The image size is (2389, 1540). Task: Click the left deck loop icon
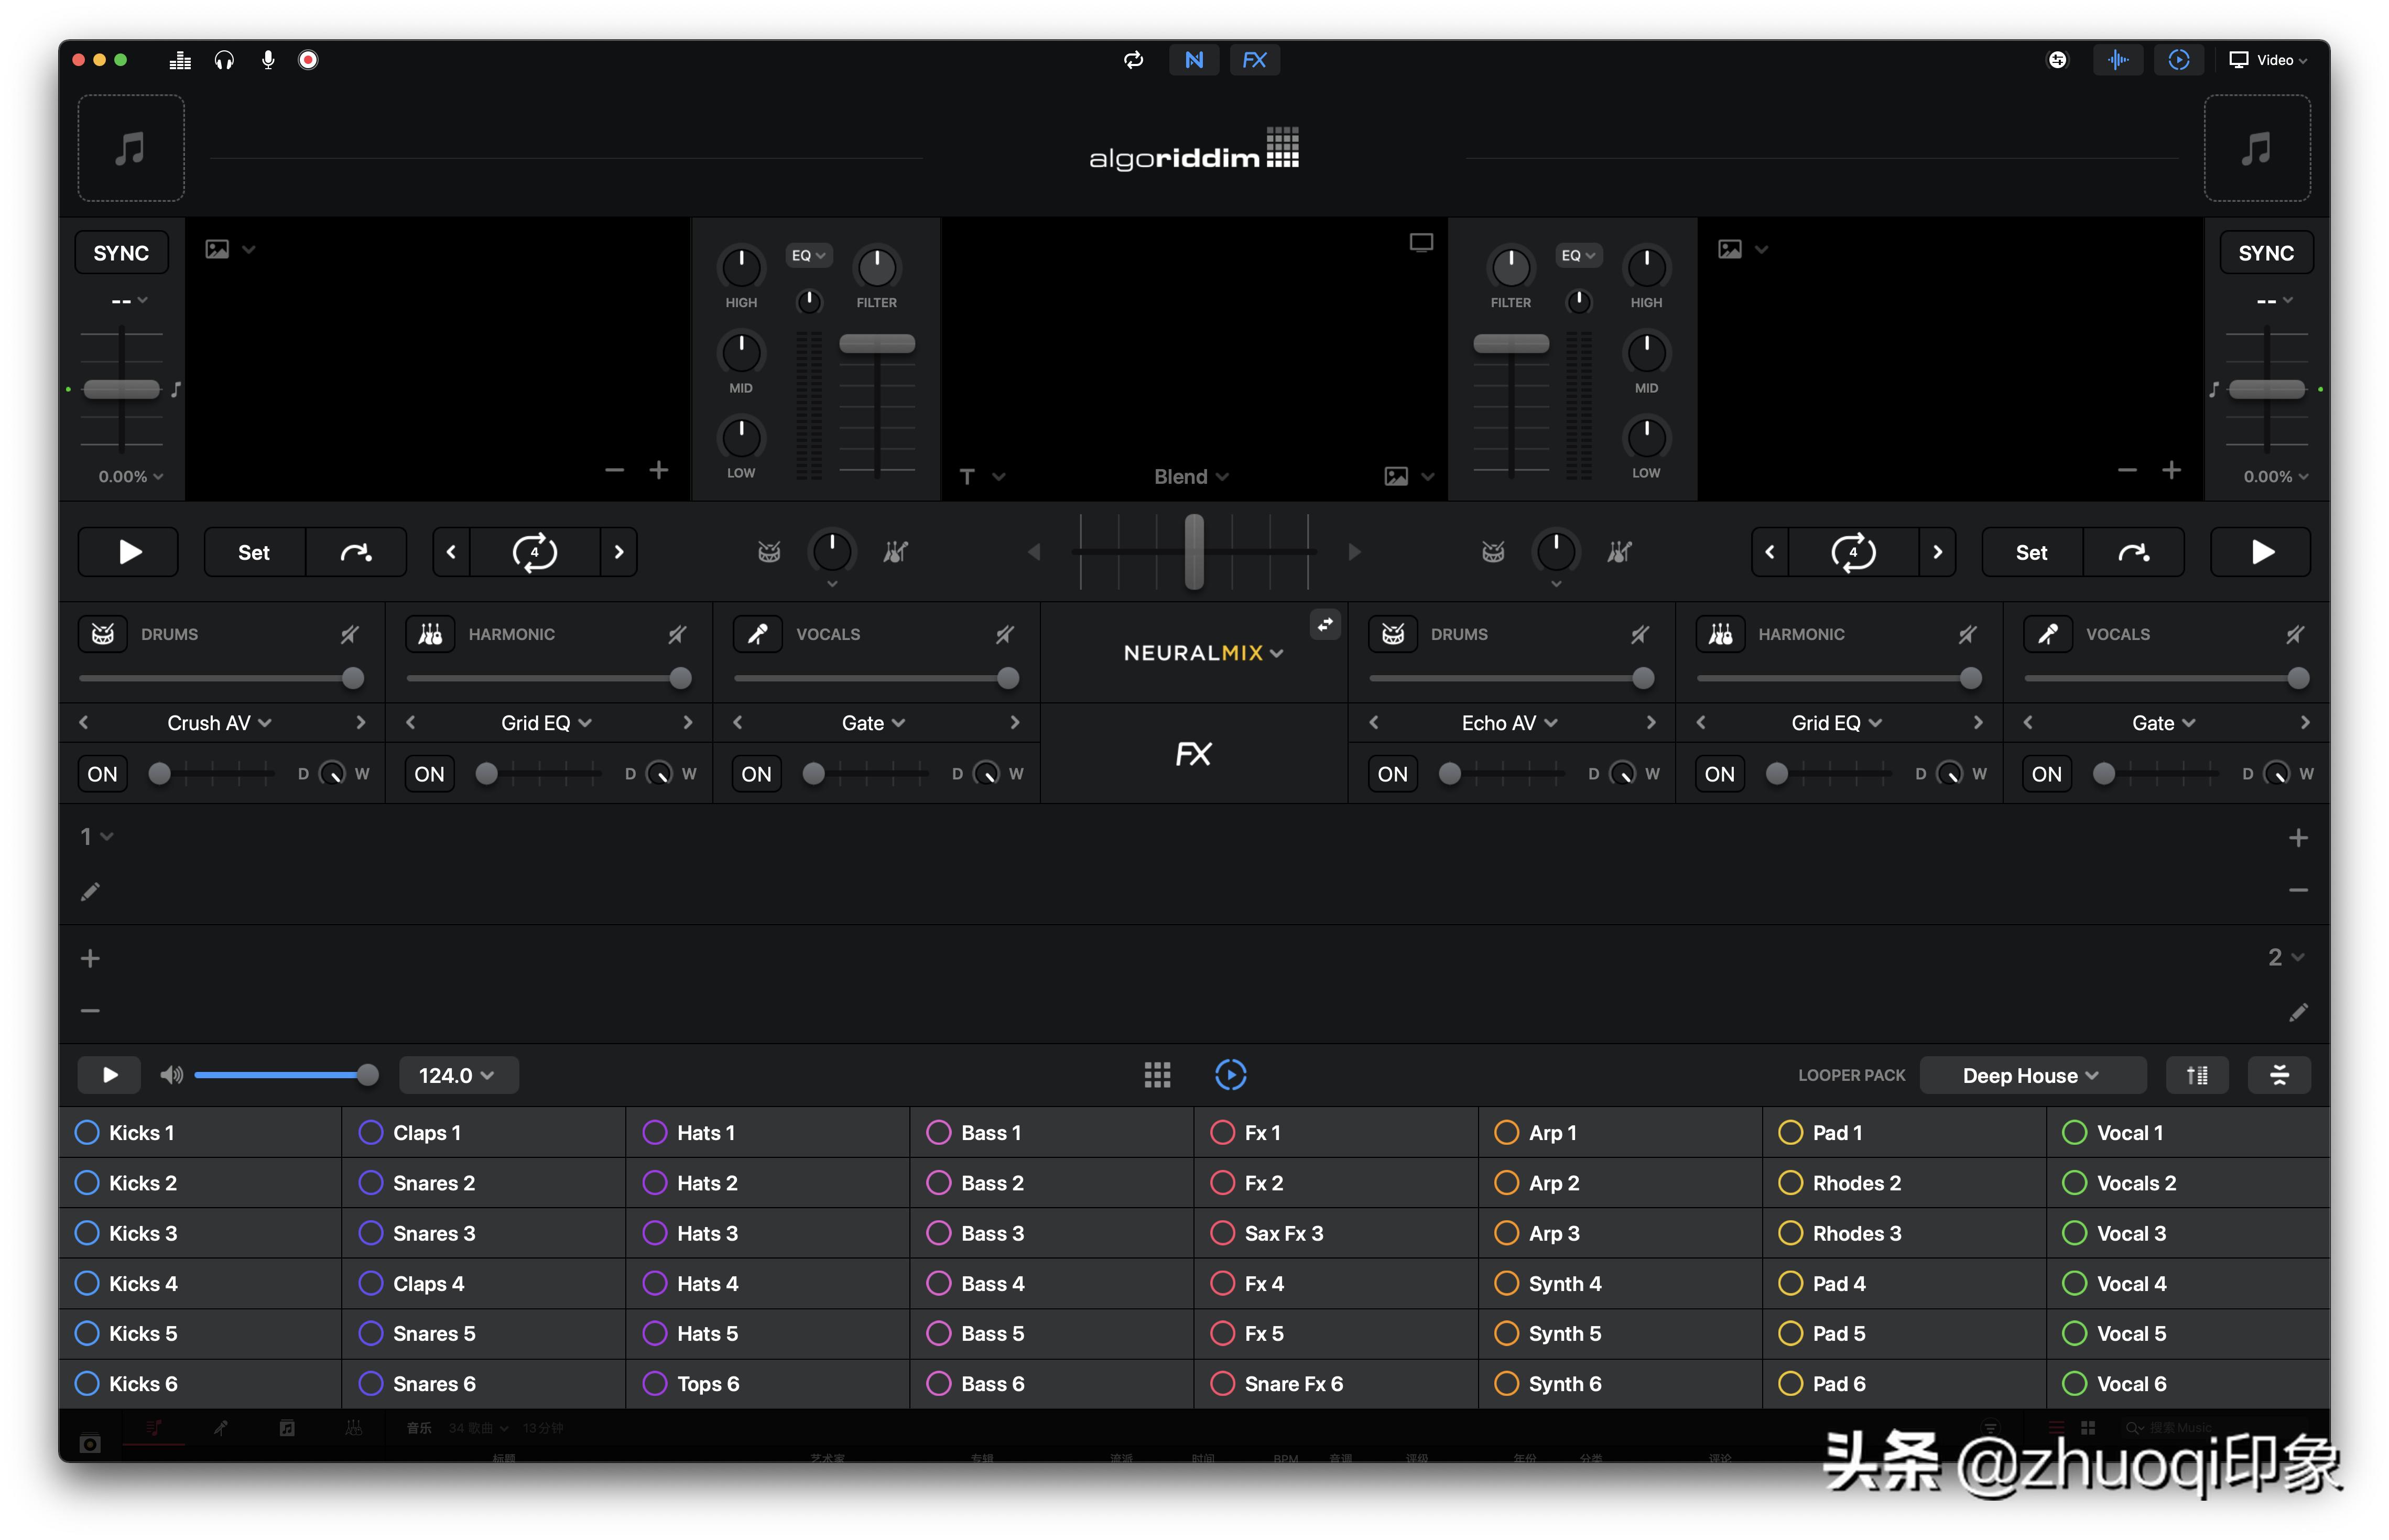point(534,552)
